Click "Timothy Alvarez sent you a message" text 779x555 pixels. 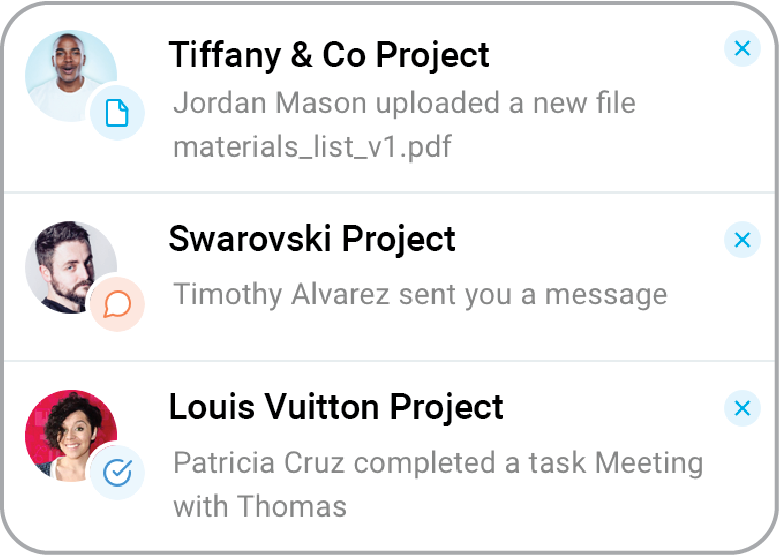pyautogui.click(x=420, y=295)
